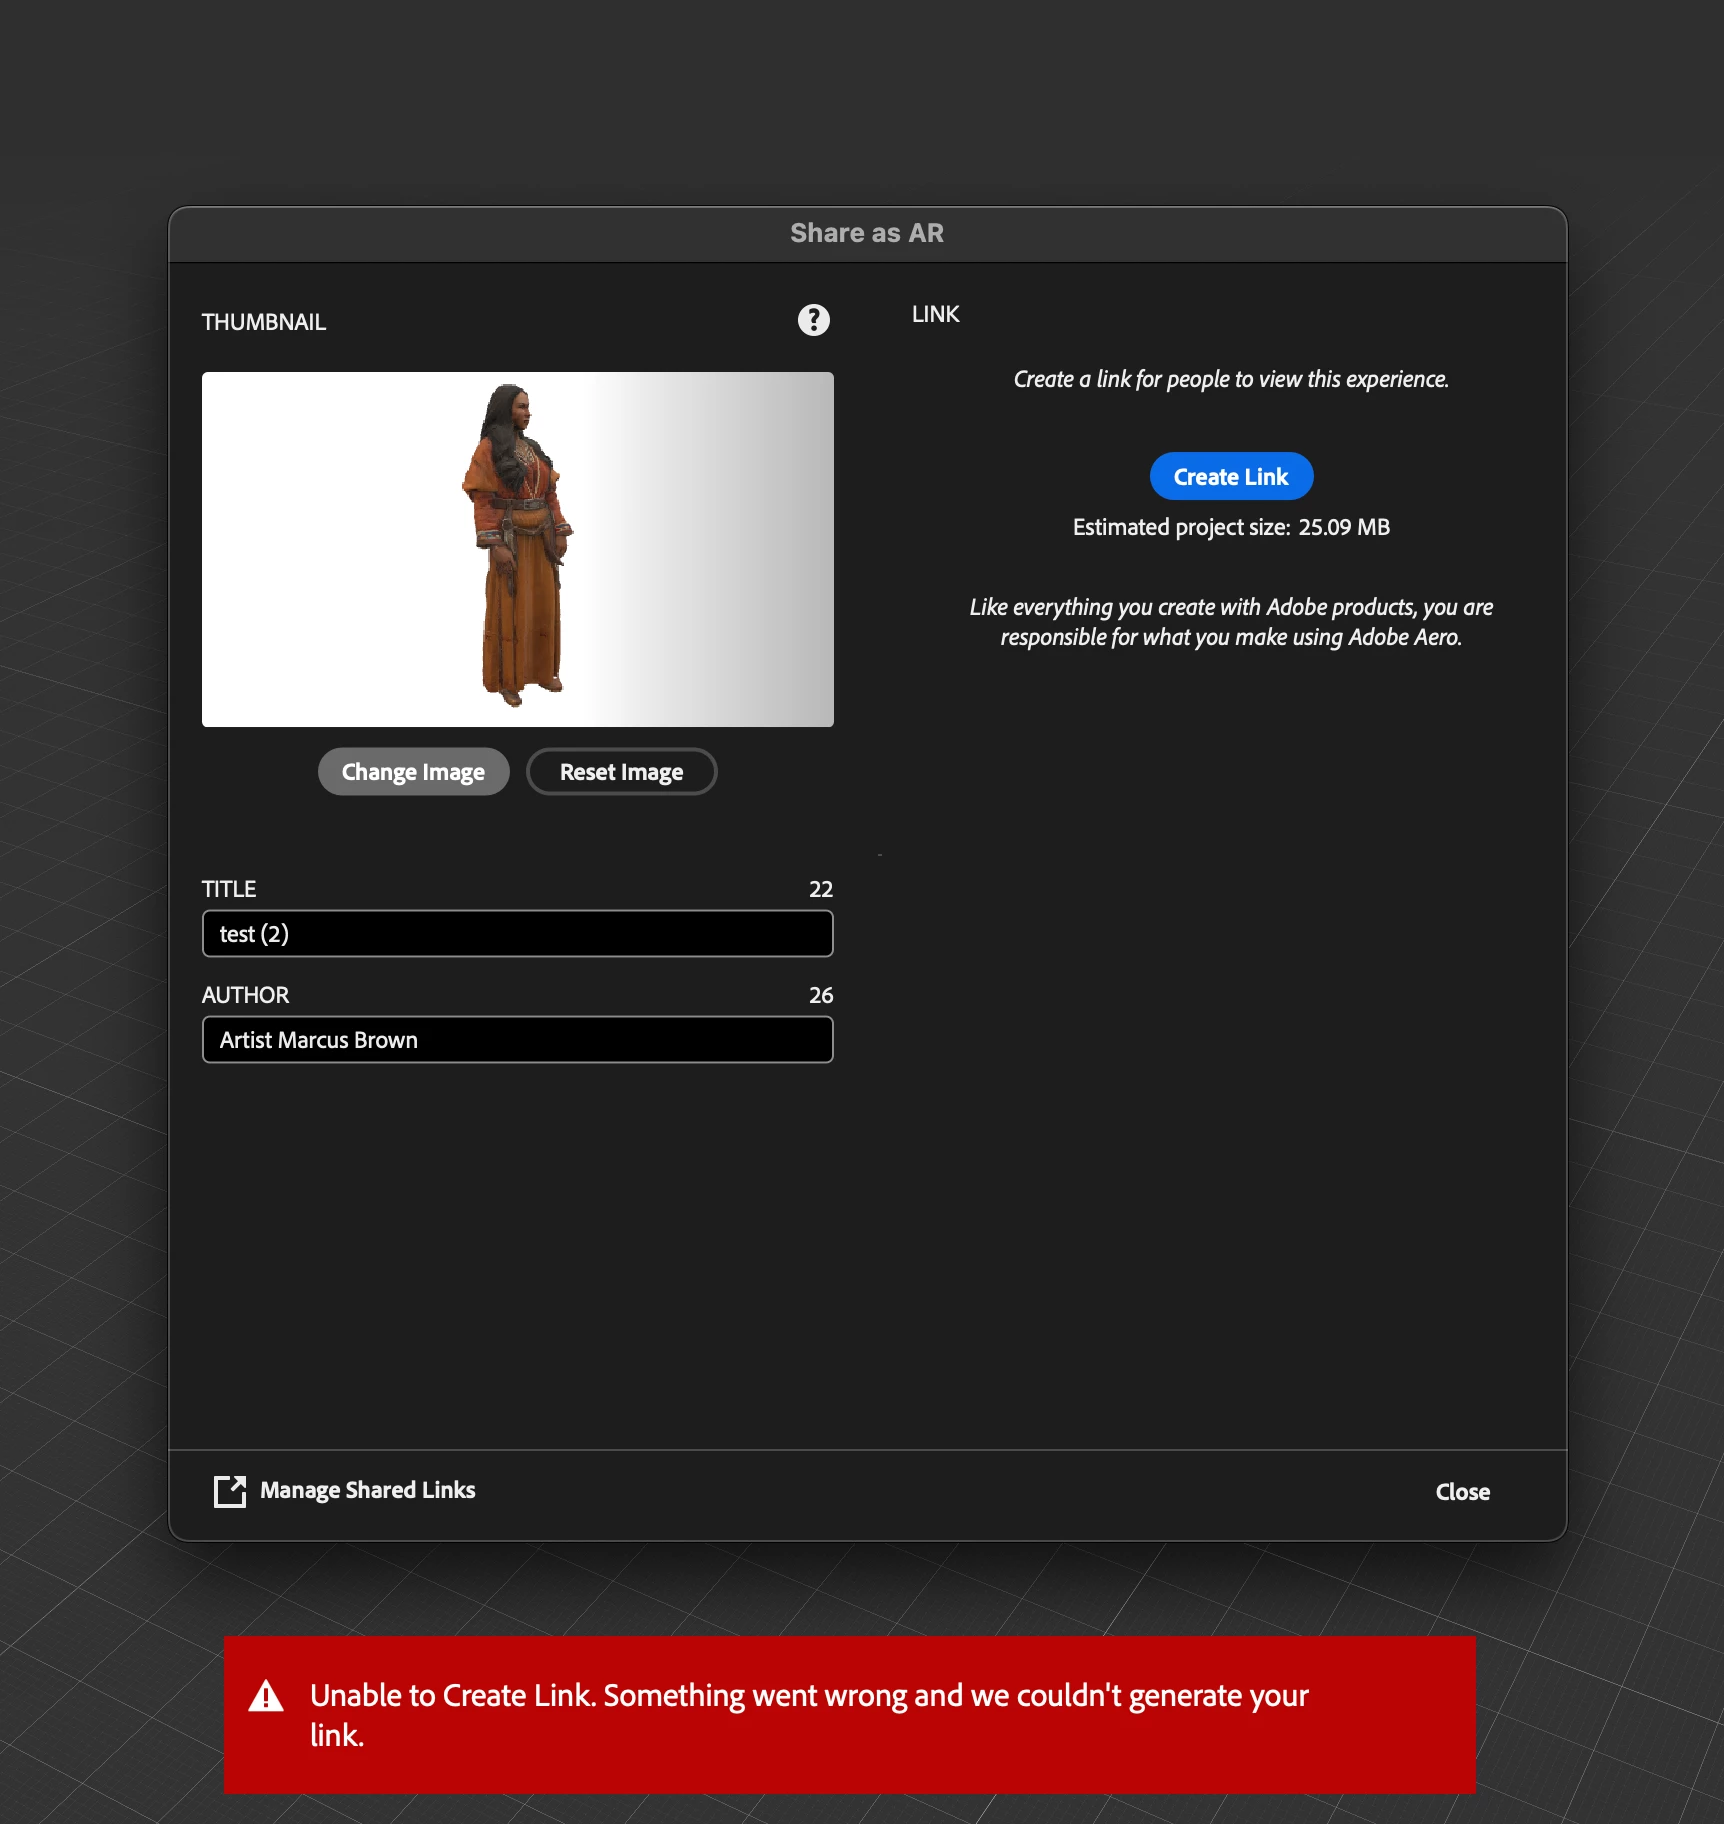The image size is (1724, 1824).
Task: Focus the Author field with Artist Marcus Brown
Action: pyautogui.click(x=517, y=1040)
